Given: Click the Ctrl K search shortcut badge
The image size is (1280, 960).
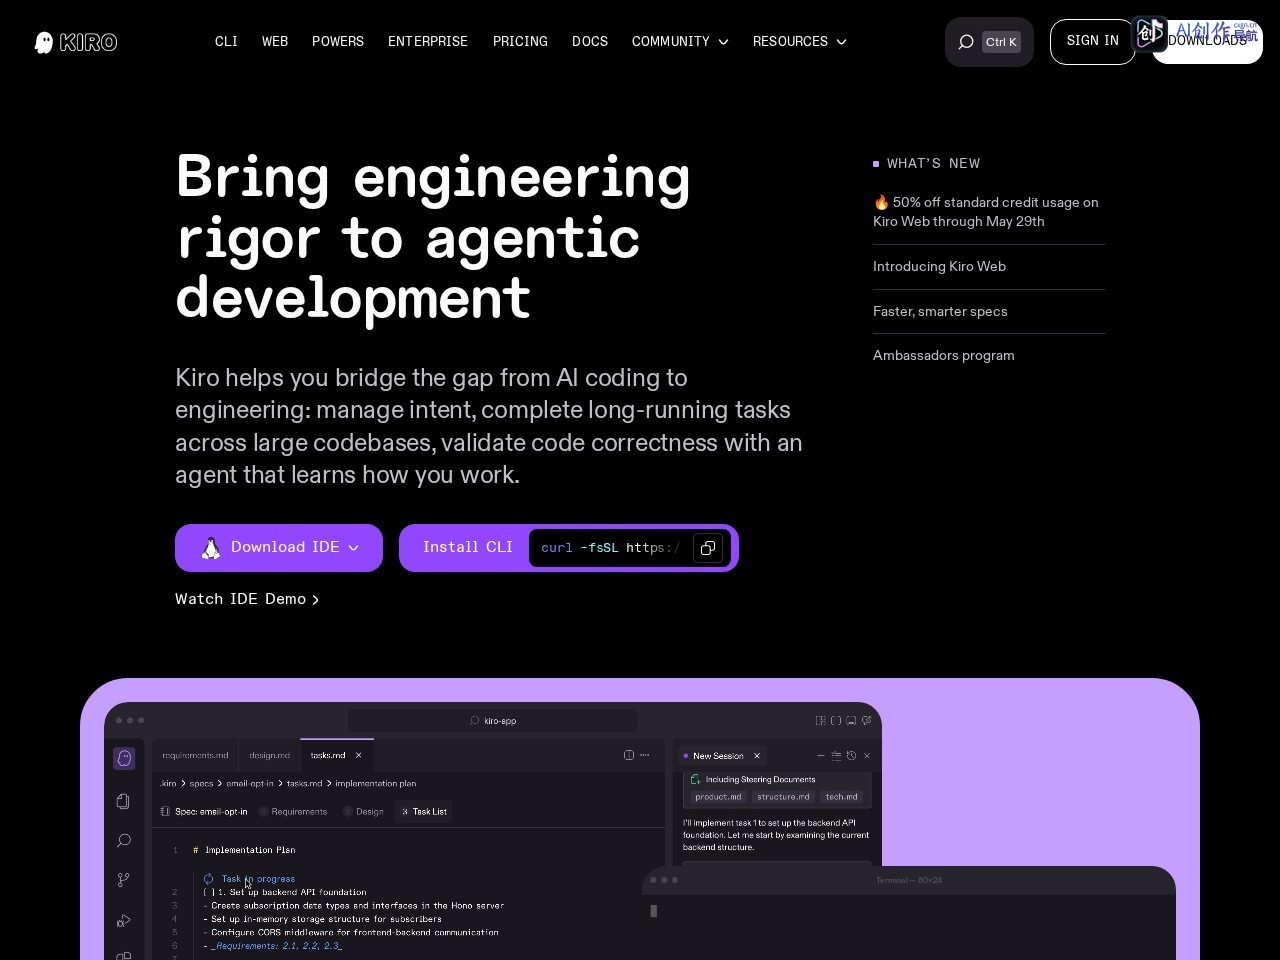Looking at the screenshot, I should [1001, 42].
